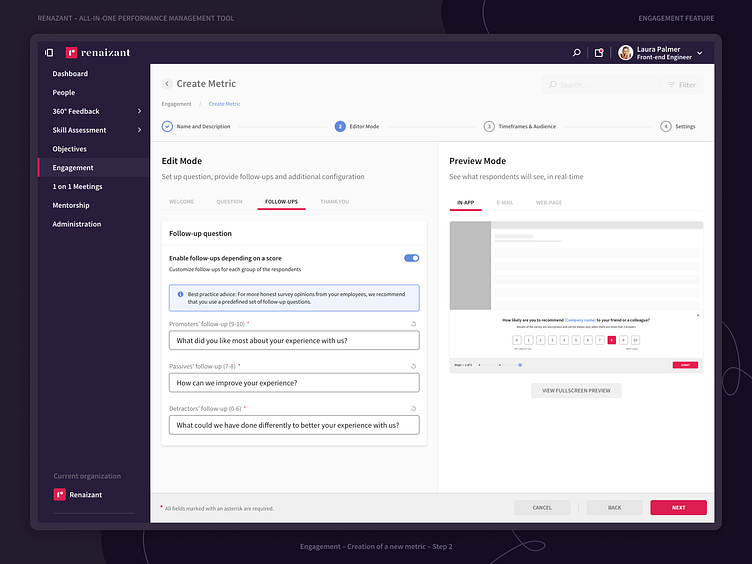Open the notifications icon beside the user avatar

click(599, 53)
